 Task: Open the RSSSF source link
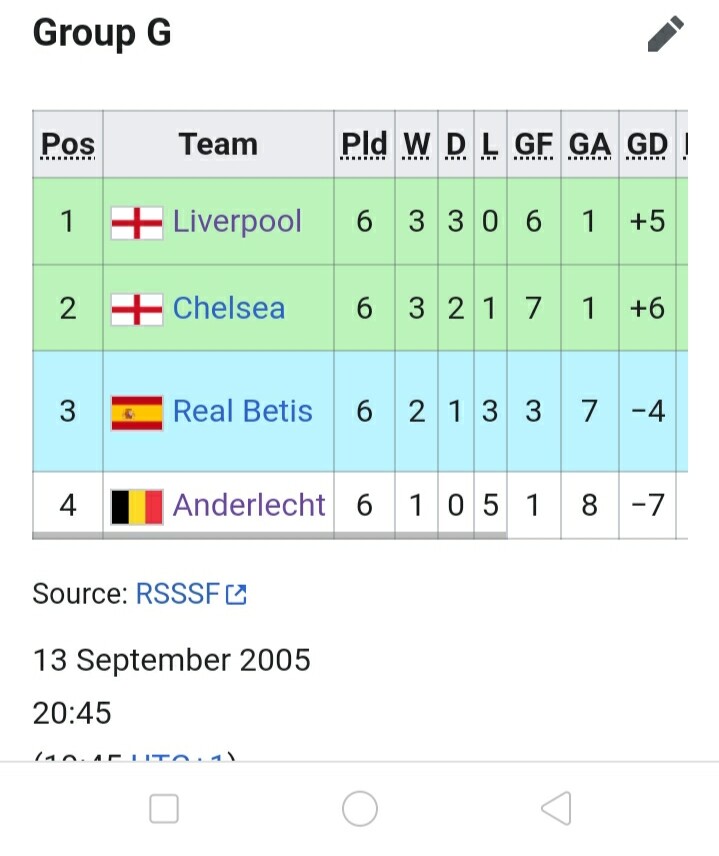[177, 594]
